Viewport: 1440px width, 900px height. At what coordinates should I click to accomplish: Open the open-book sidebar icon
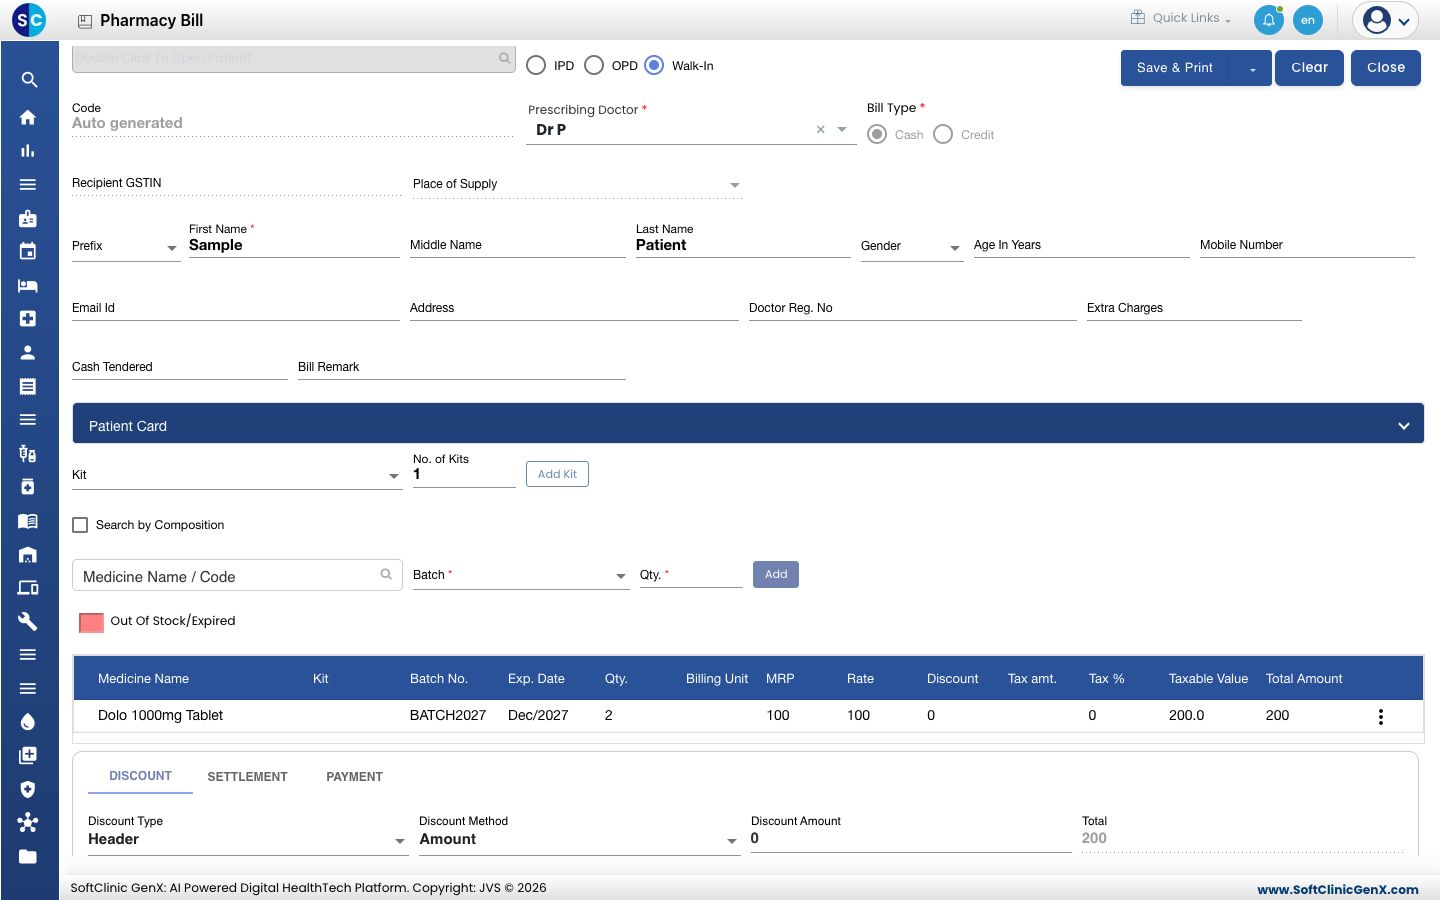(28, 521)
